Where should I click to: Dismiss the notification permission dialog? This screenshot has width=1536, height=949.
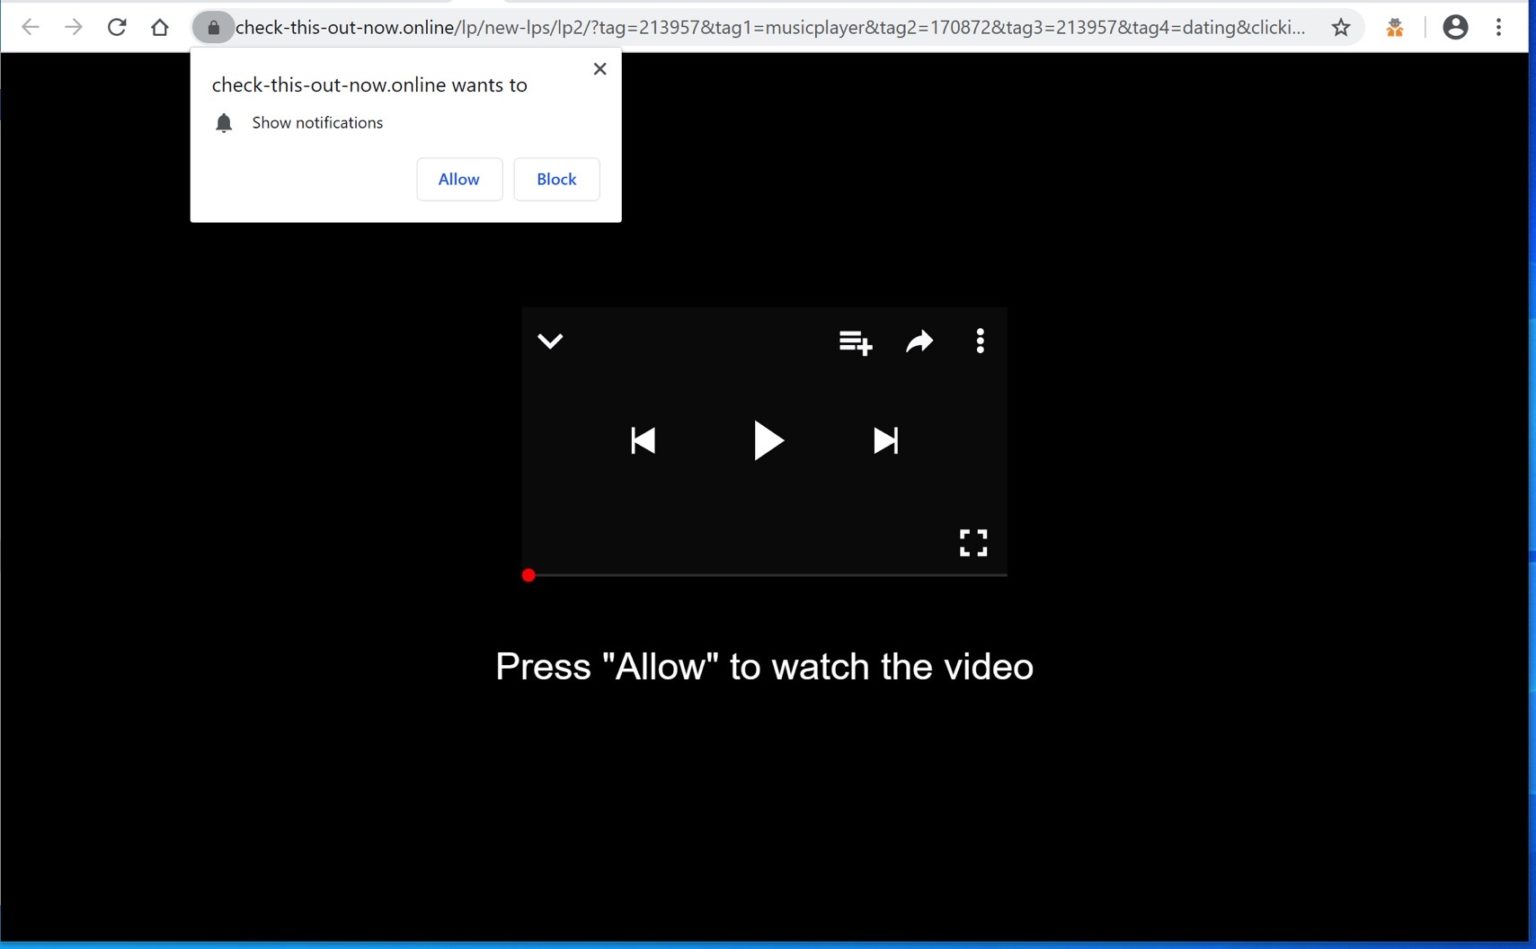coord(599,68)
